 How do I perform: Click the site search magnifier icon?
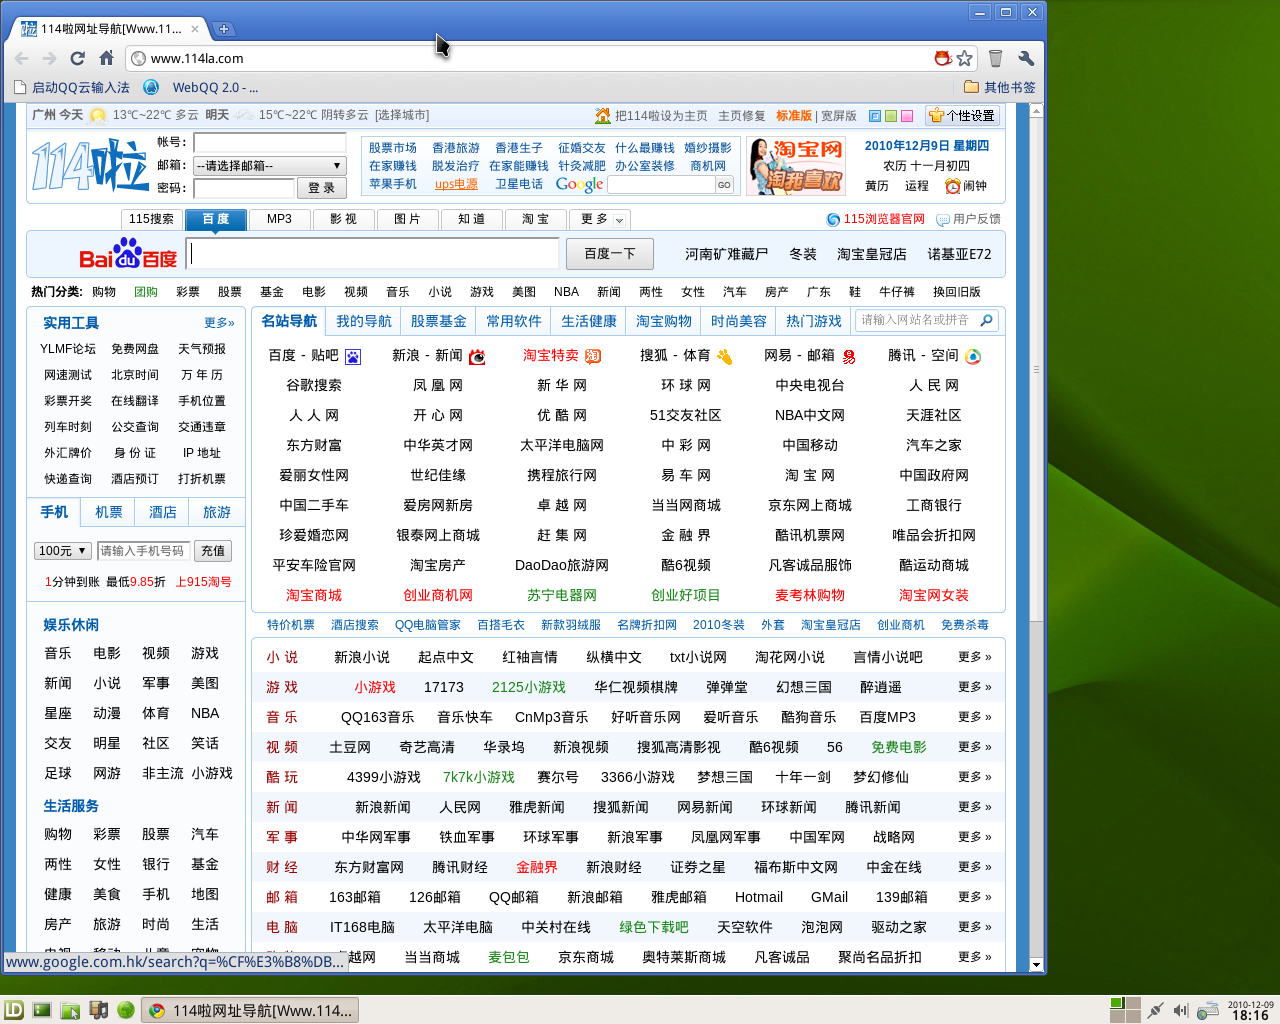click(x=986, y=320)
